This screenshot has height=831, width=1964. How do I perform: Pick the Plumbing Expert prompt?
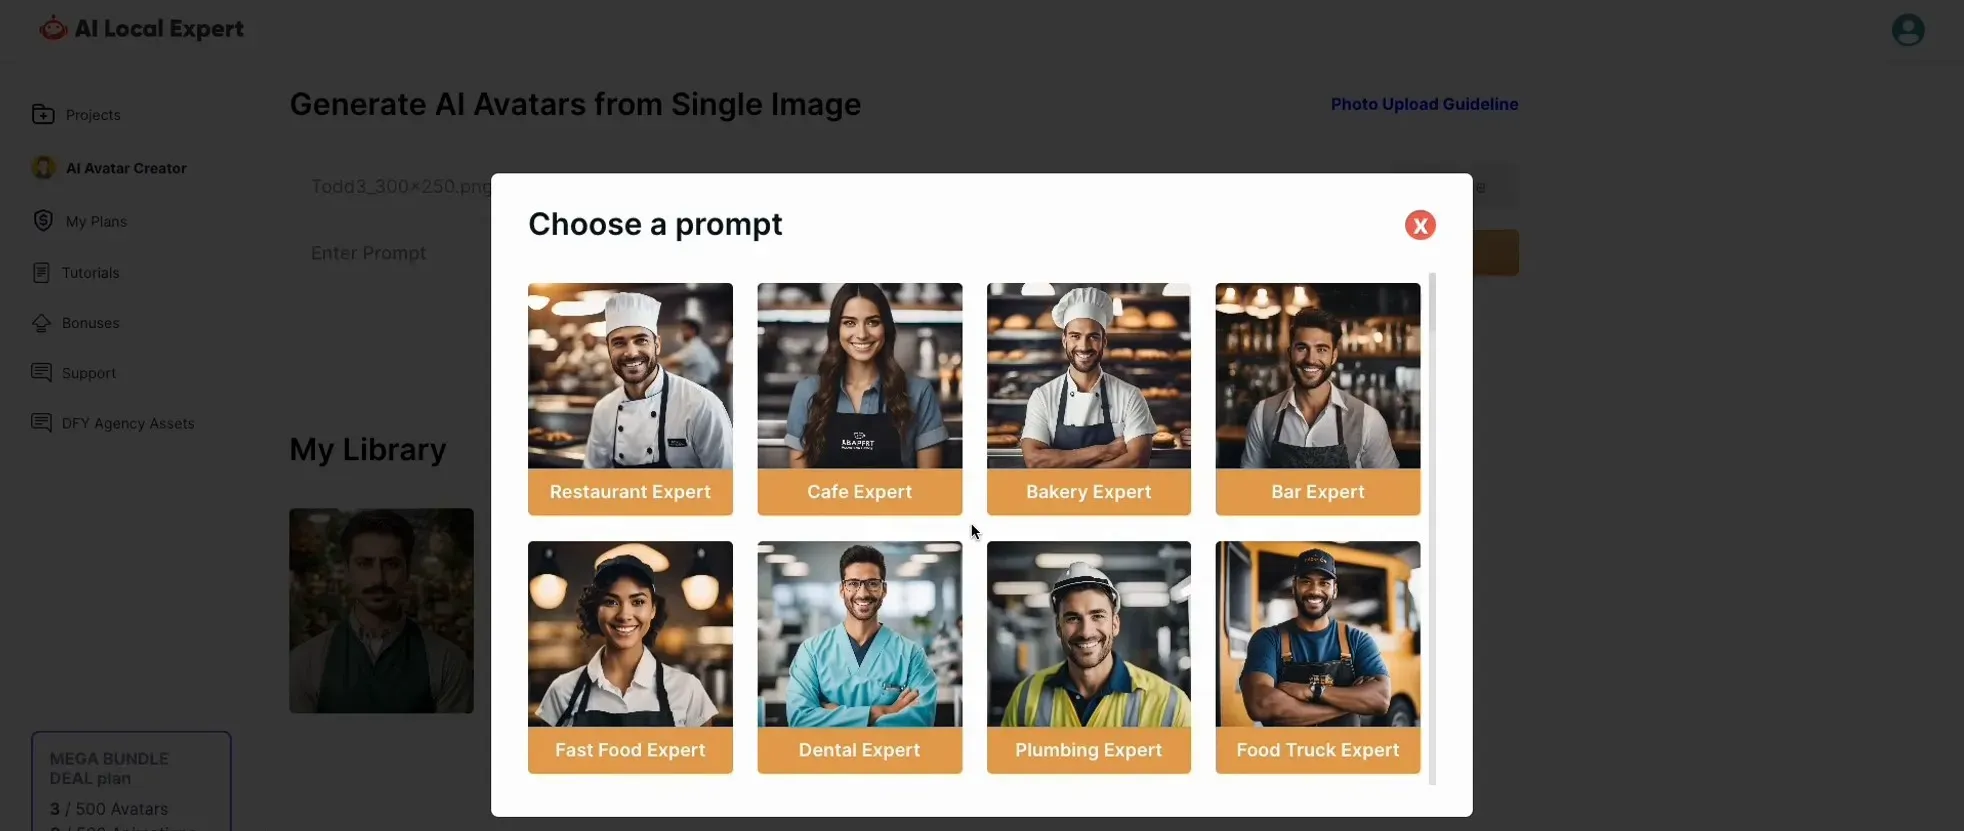1088,657
